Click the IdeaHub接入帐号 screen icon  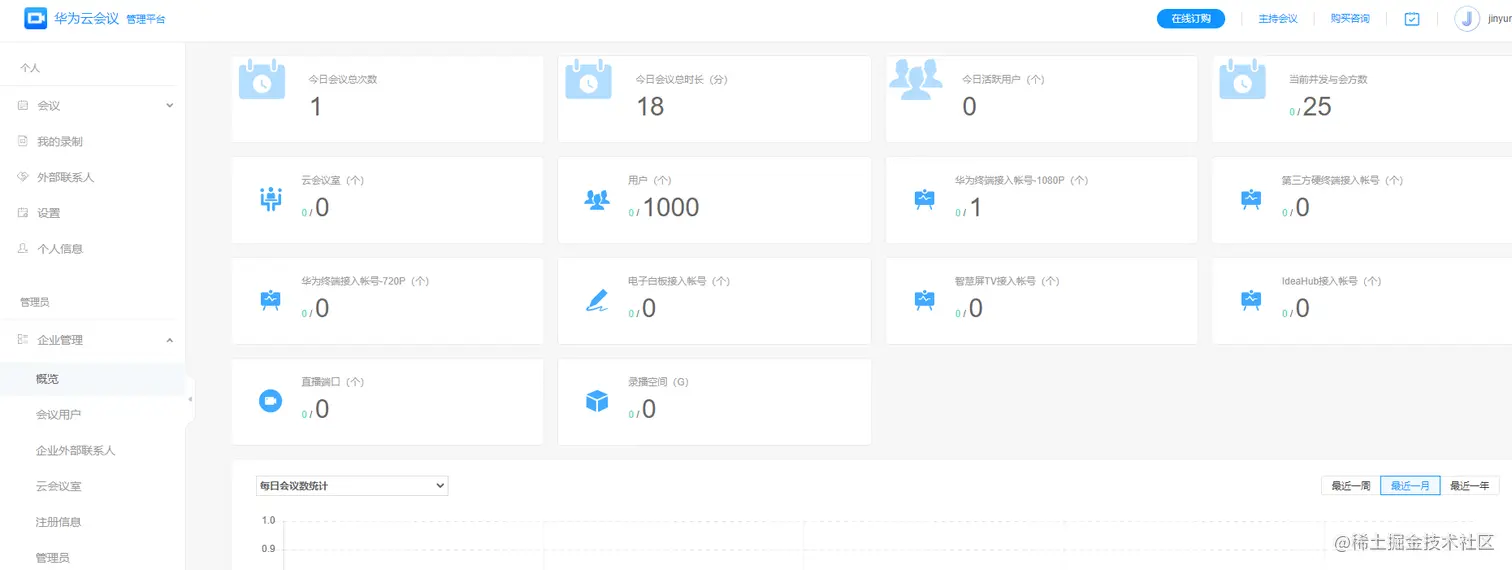click(x=1251, y=300)
